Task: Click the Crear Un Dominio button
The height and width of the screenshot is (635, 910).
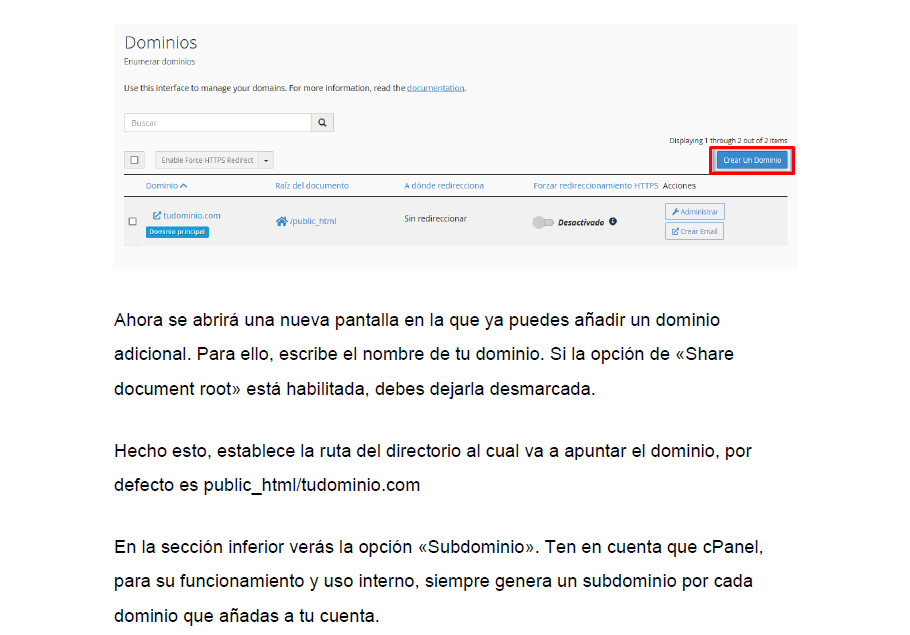Action: (752, 160)
